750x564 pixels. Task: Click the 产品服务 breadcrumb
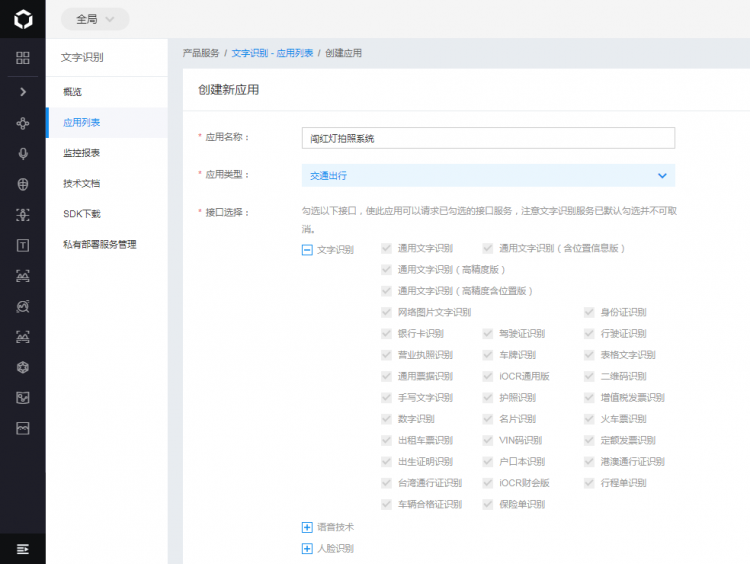click(x=201, y=53)
